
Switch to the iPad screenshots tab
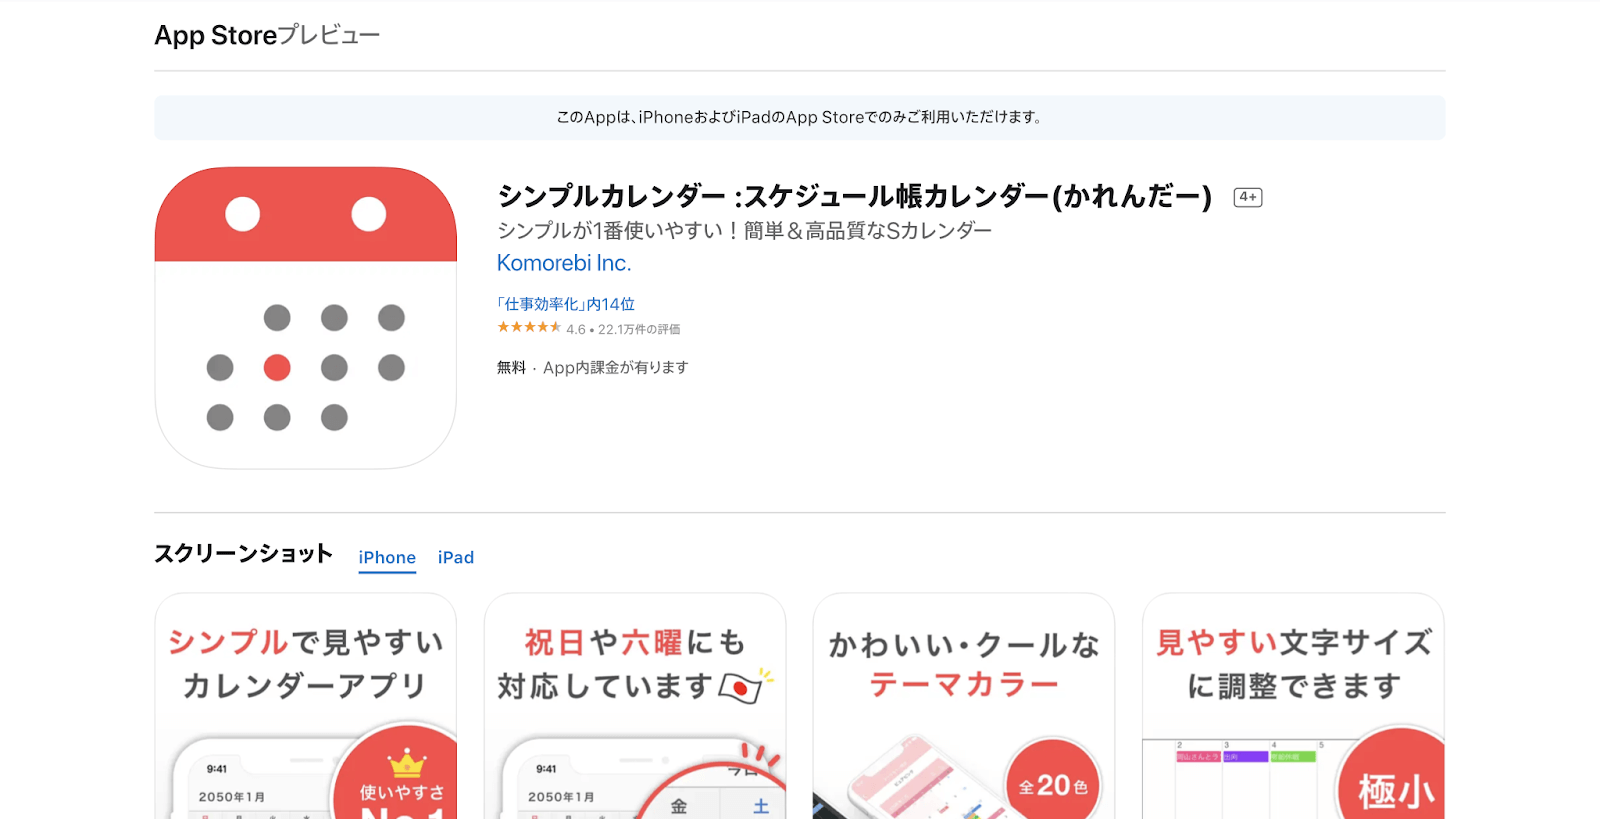click(456, 558)
